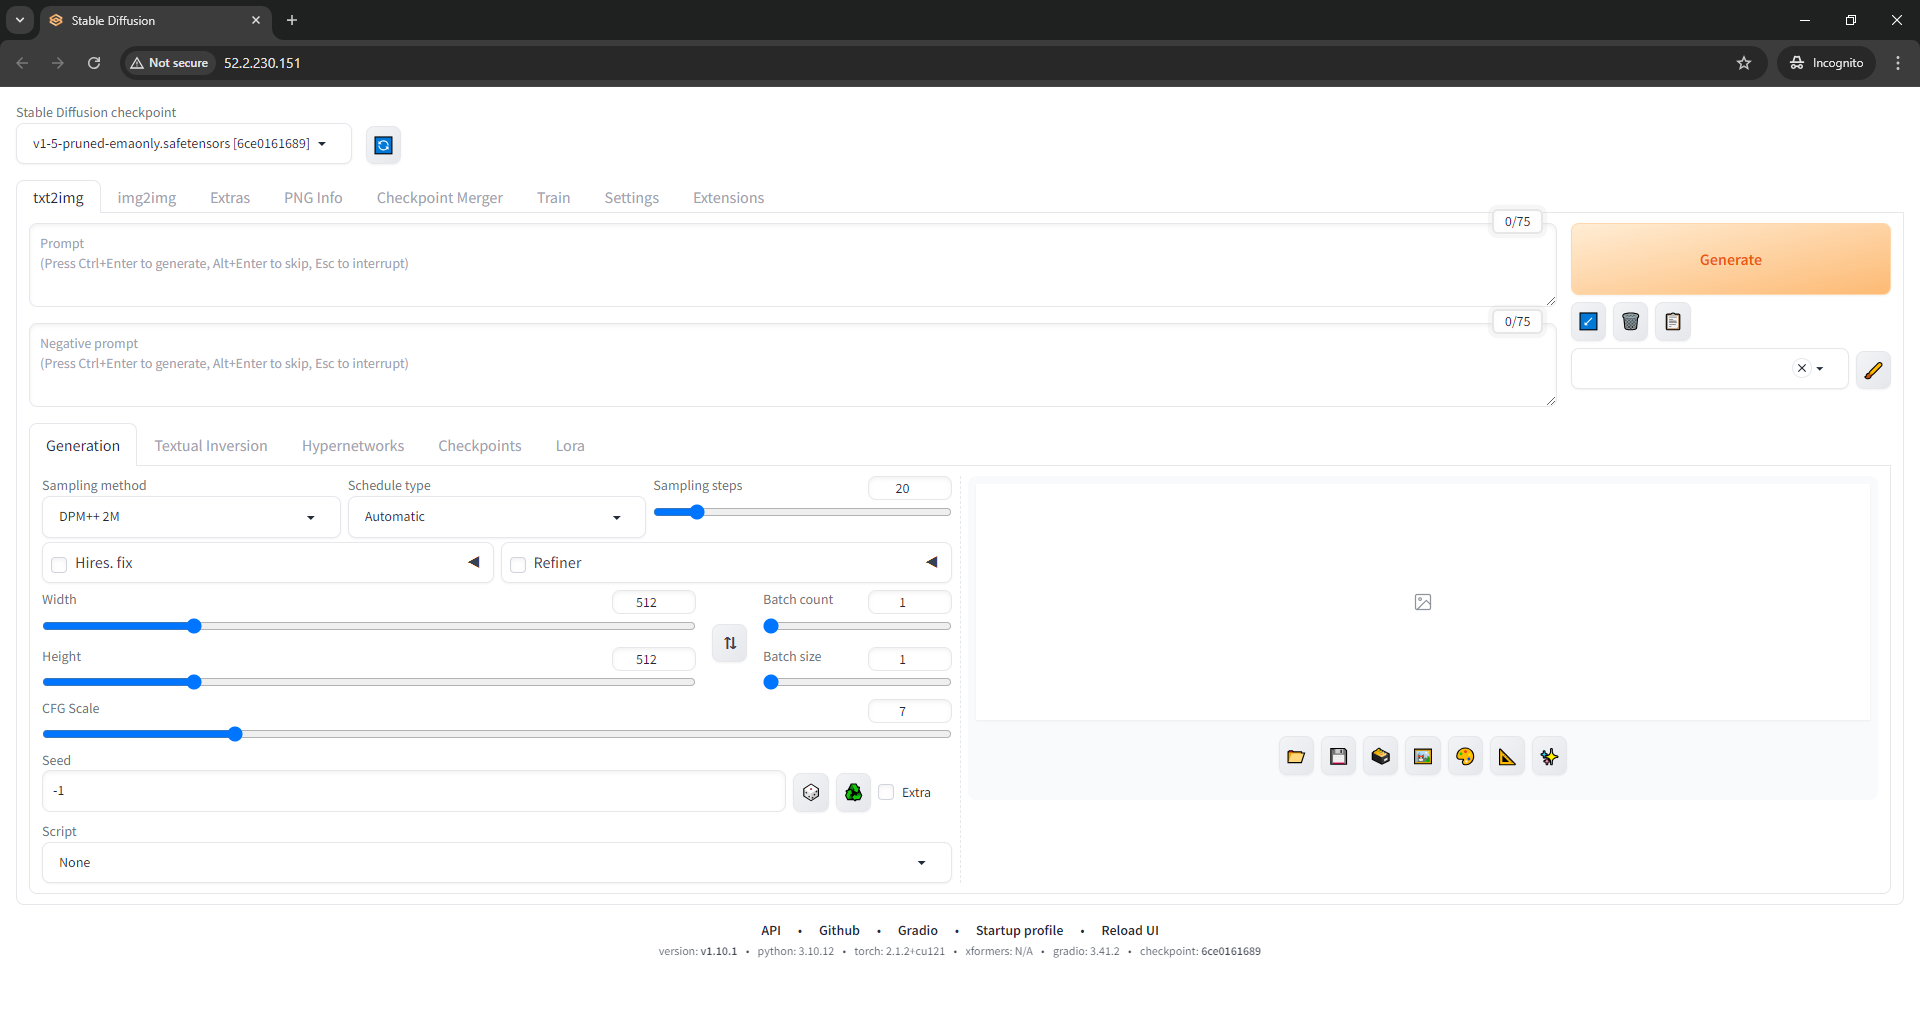Clear the selected styles X icon
The width and height of the screenshot is (1920, 1012).
click(x=1802, y=368)
